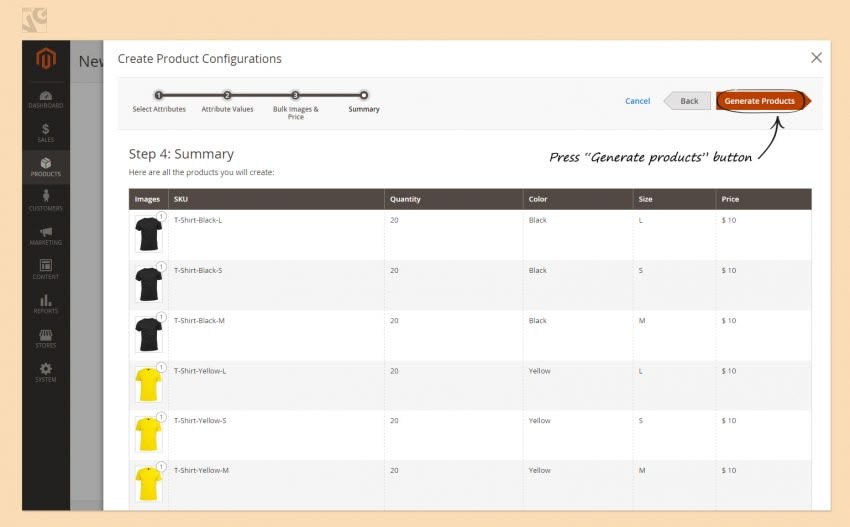Open the Magento logo home icon
This screenshot has height=527, width=850.
click(x=46, y=59)
